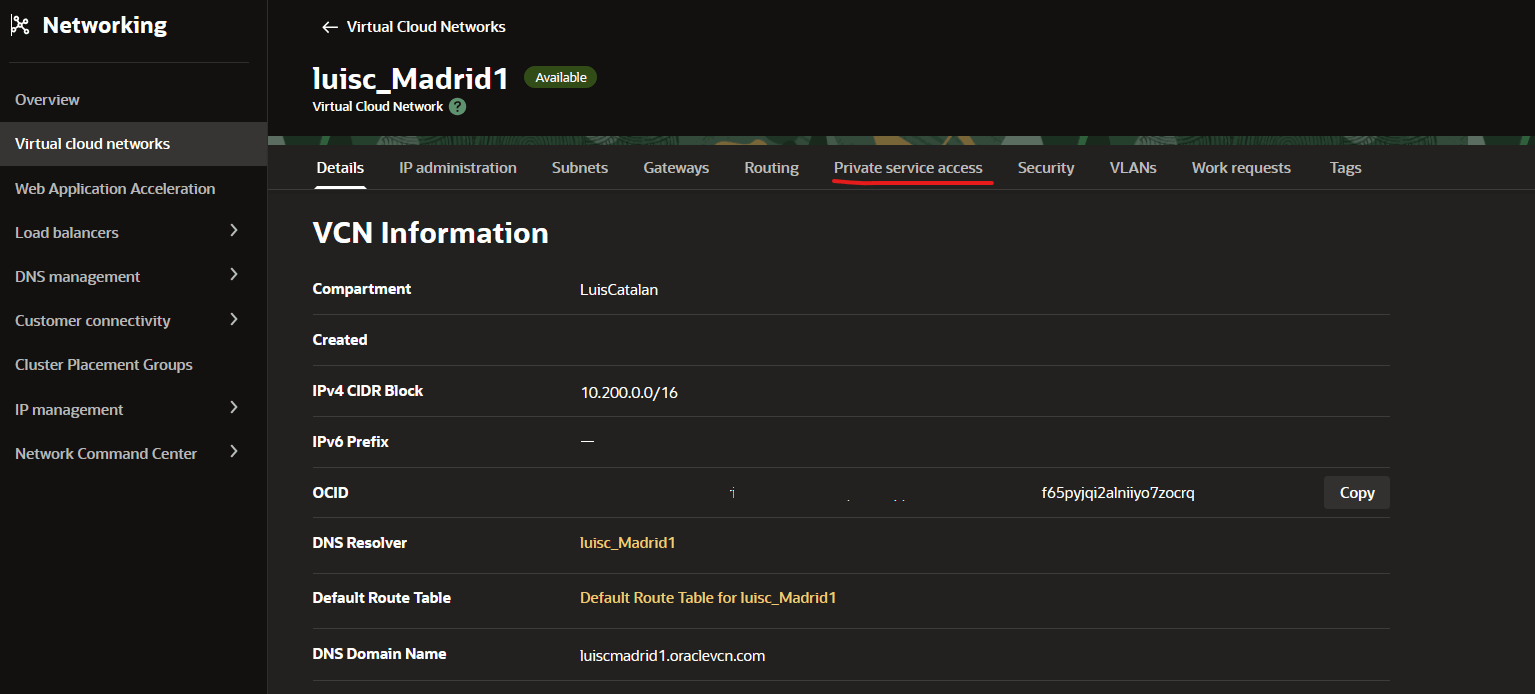
Task: Click the Default Route Table label
Action: pyautogui.click(x=382, y=598)
